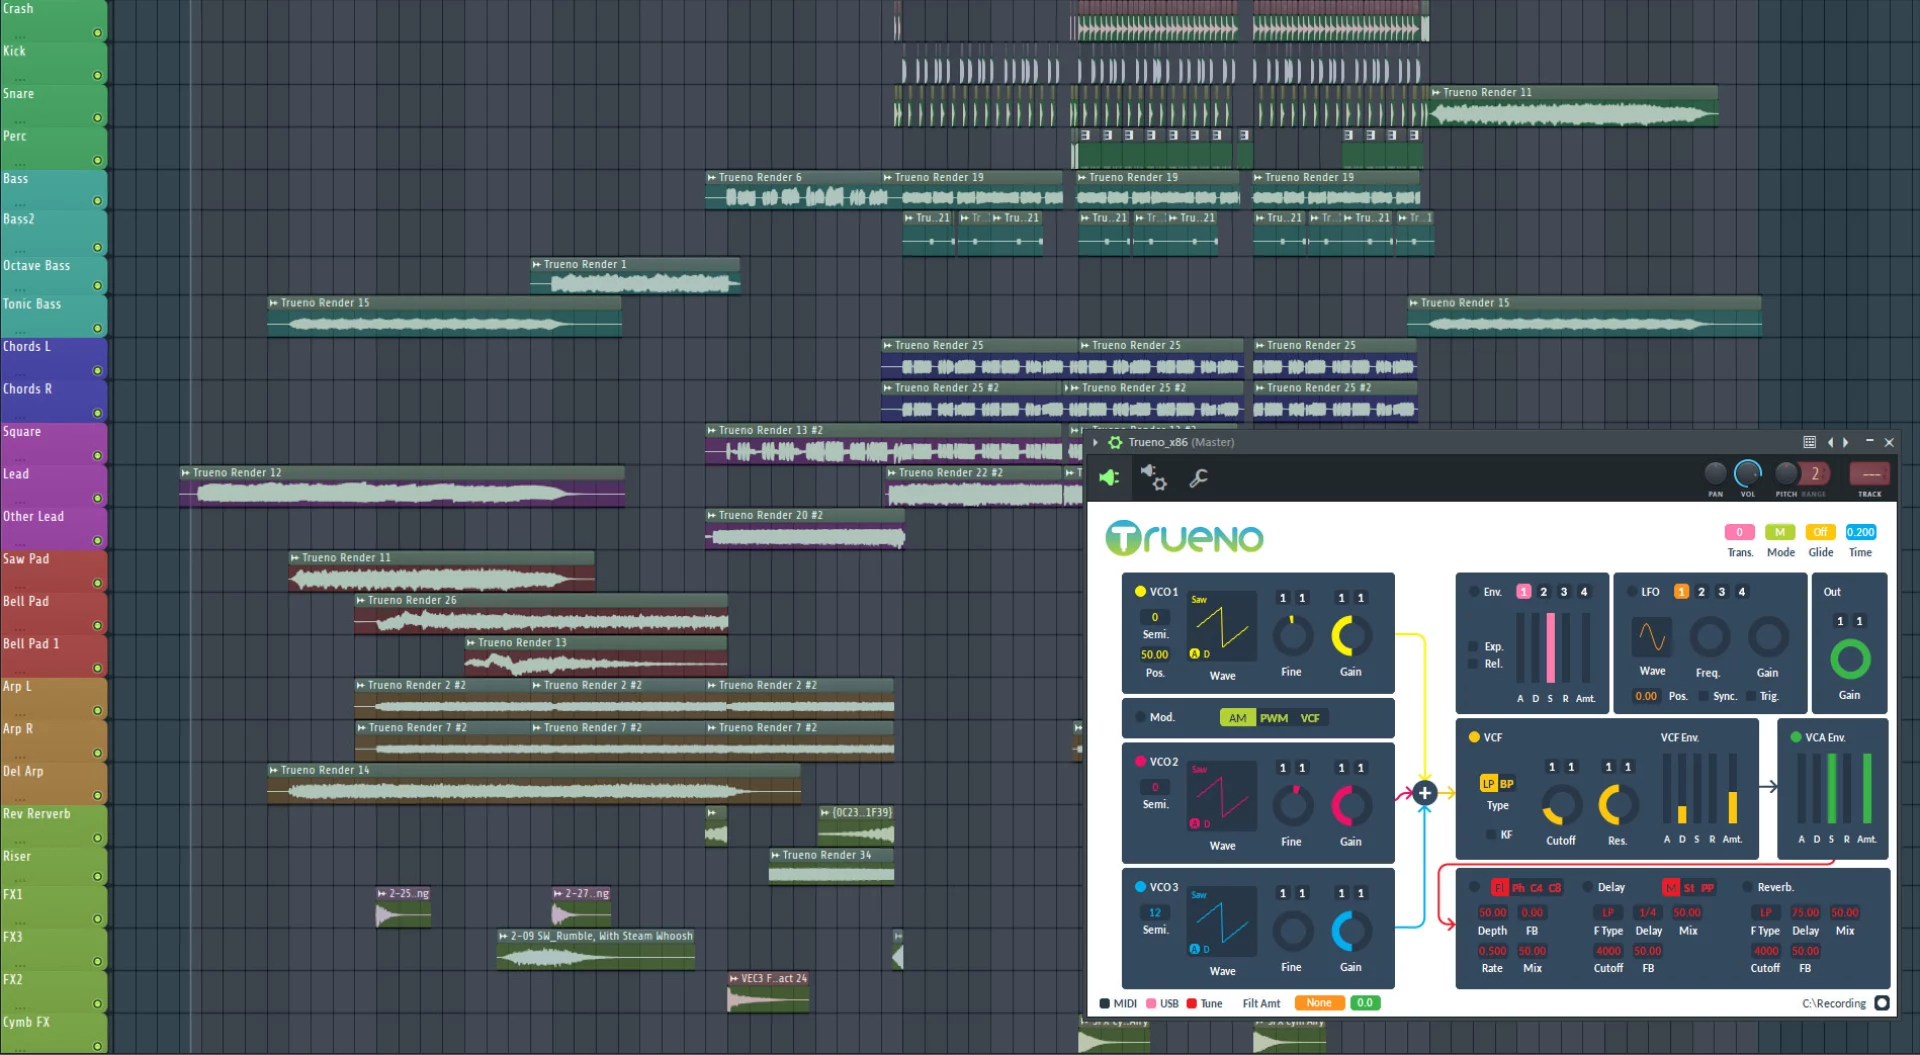
Task: Click the LFO sine wave display
Action: pyautogui.click(x=1652, y=636)
